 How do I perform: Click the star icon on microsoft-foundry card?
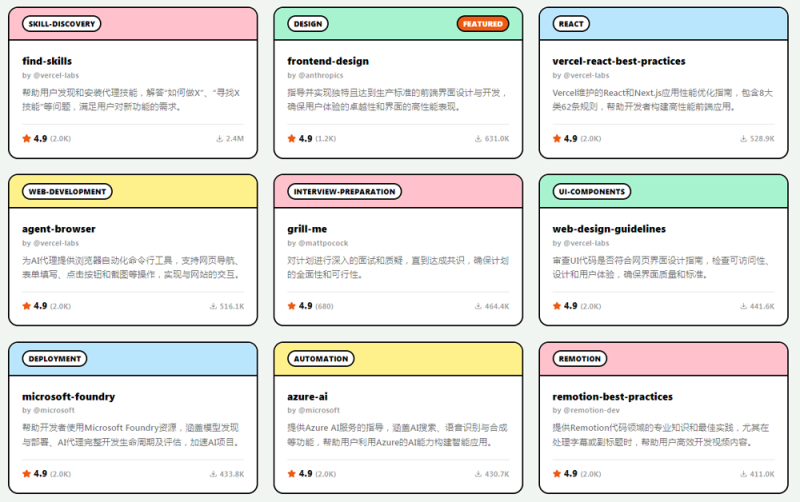pyautogui.click(x=27, y=474)
